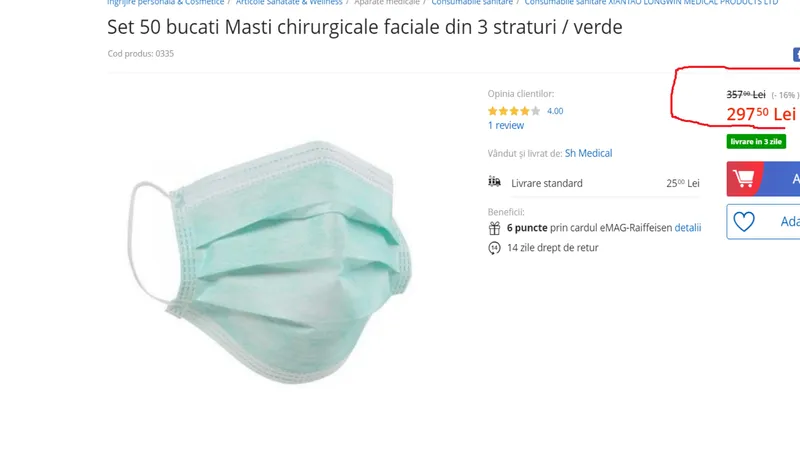Viewport: 800px width, 450px height.
Task: Open the Consumabile sanitare breadcrumb
Action: coord(472,2)
